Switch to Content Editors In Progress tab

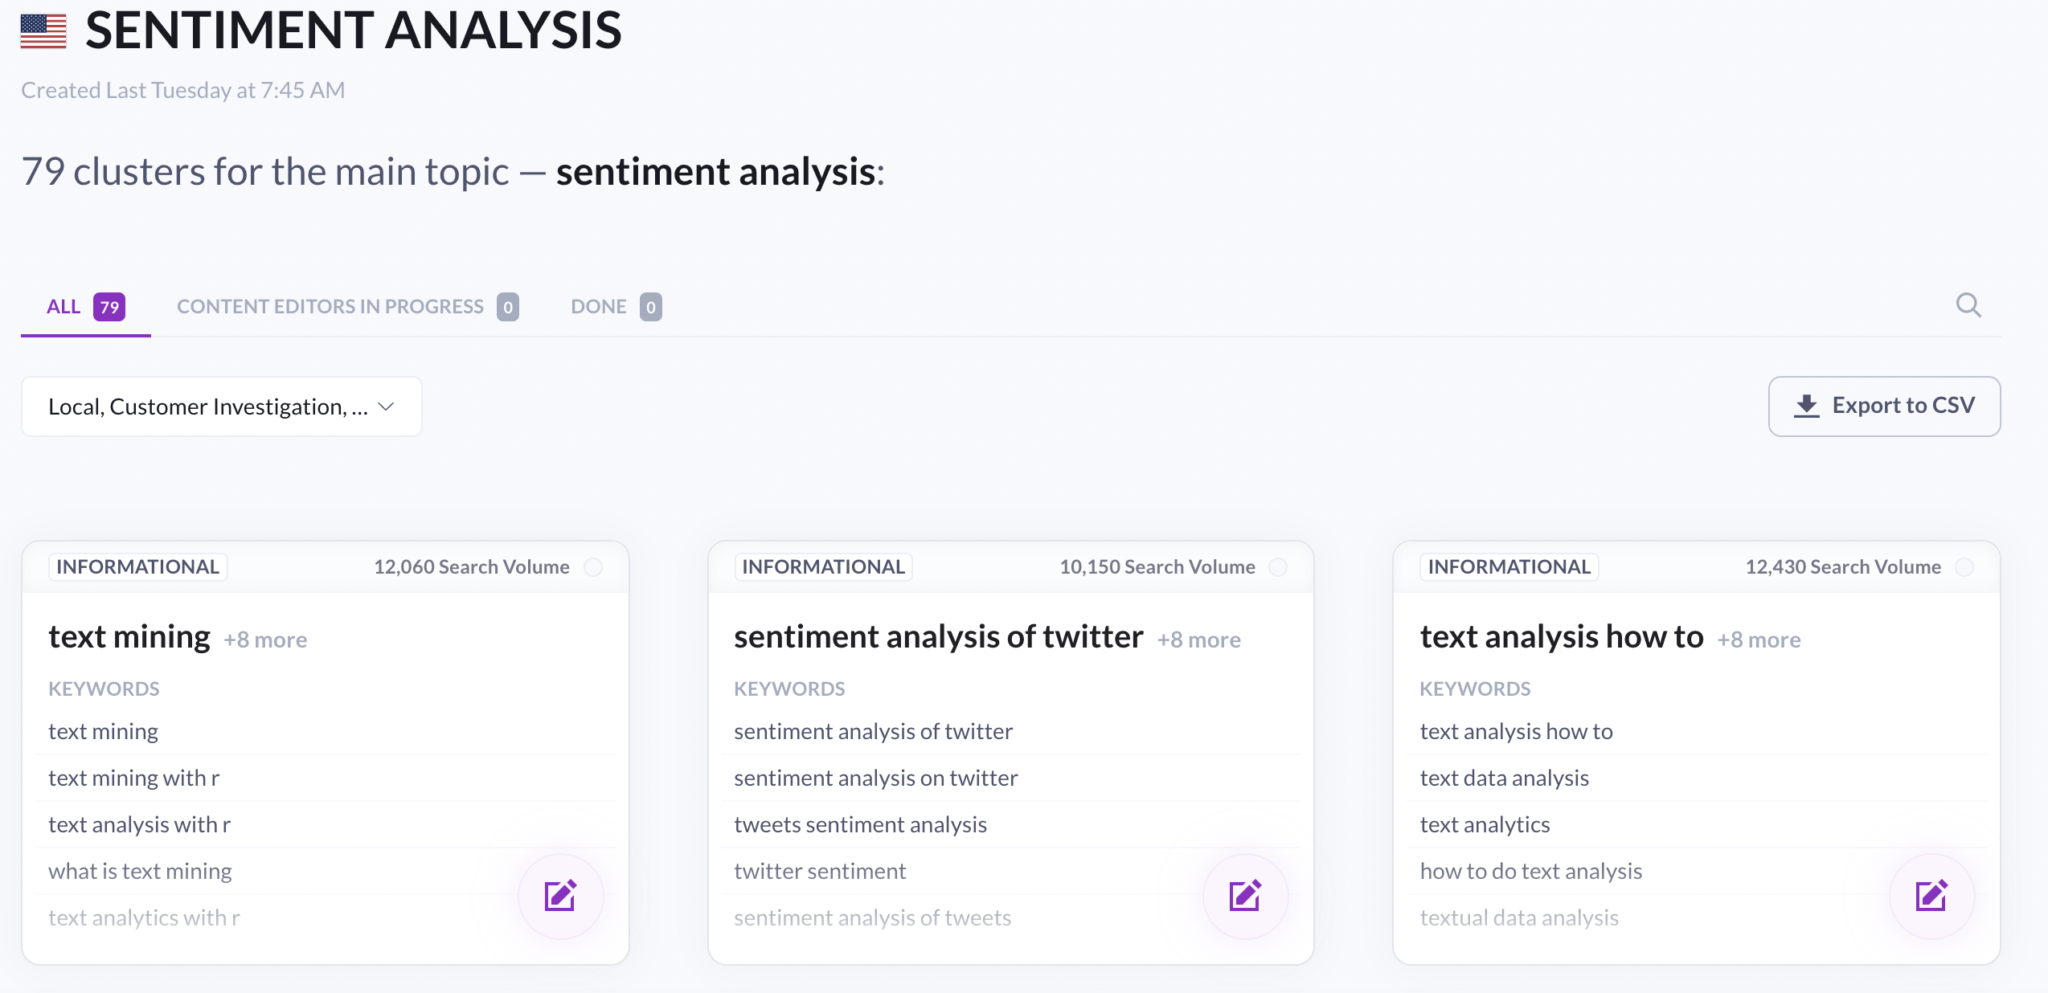tap(347, 307)
